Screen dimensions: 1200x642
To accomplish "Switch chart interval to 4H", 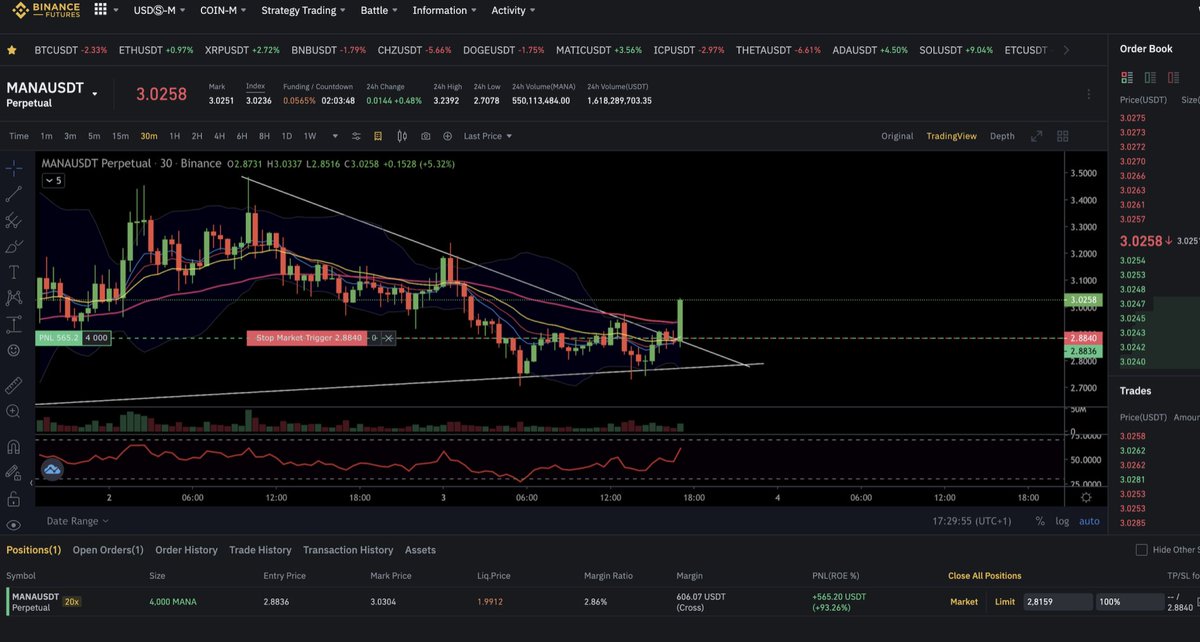I will pos(219,136).
